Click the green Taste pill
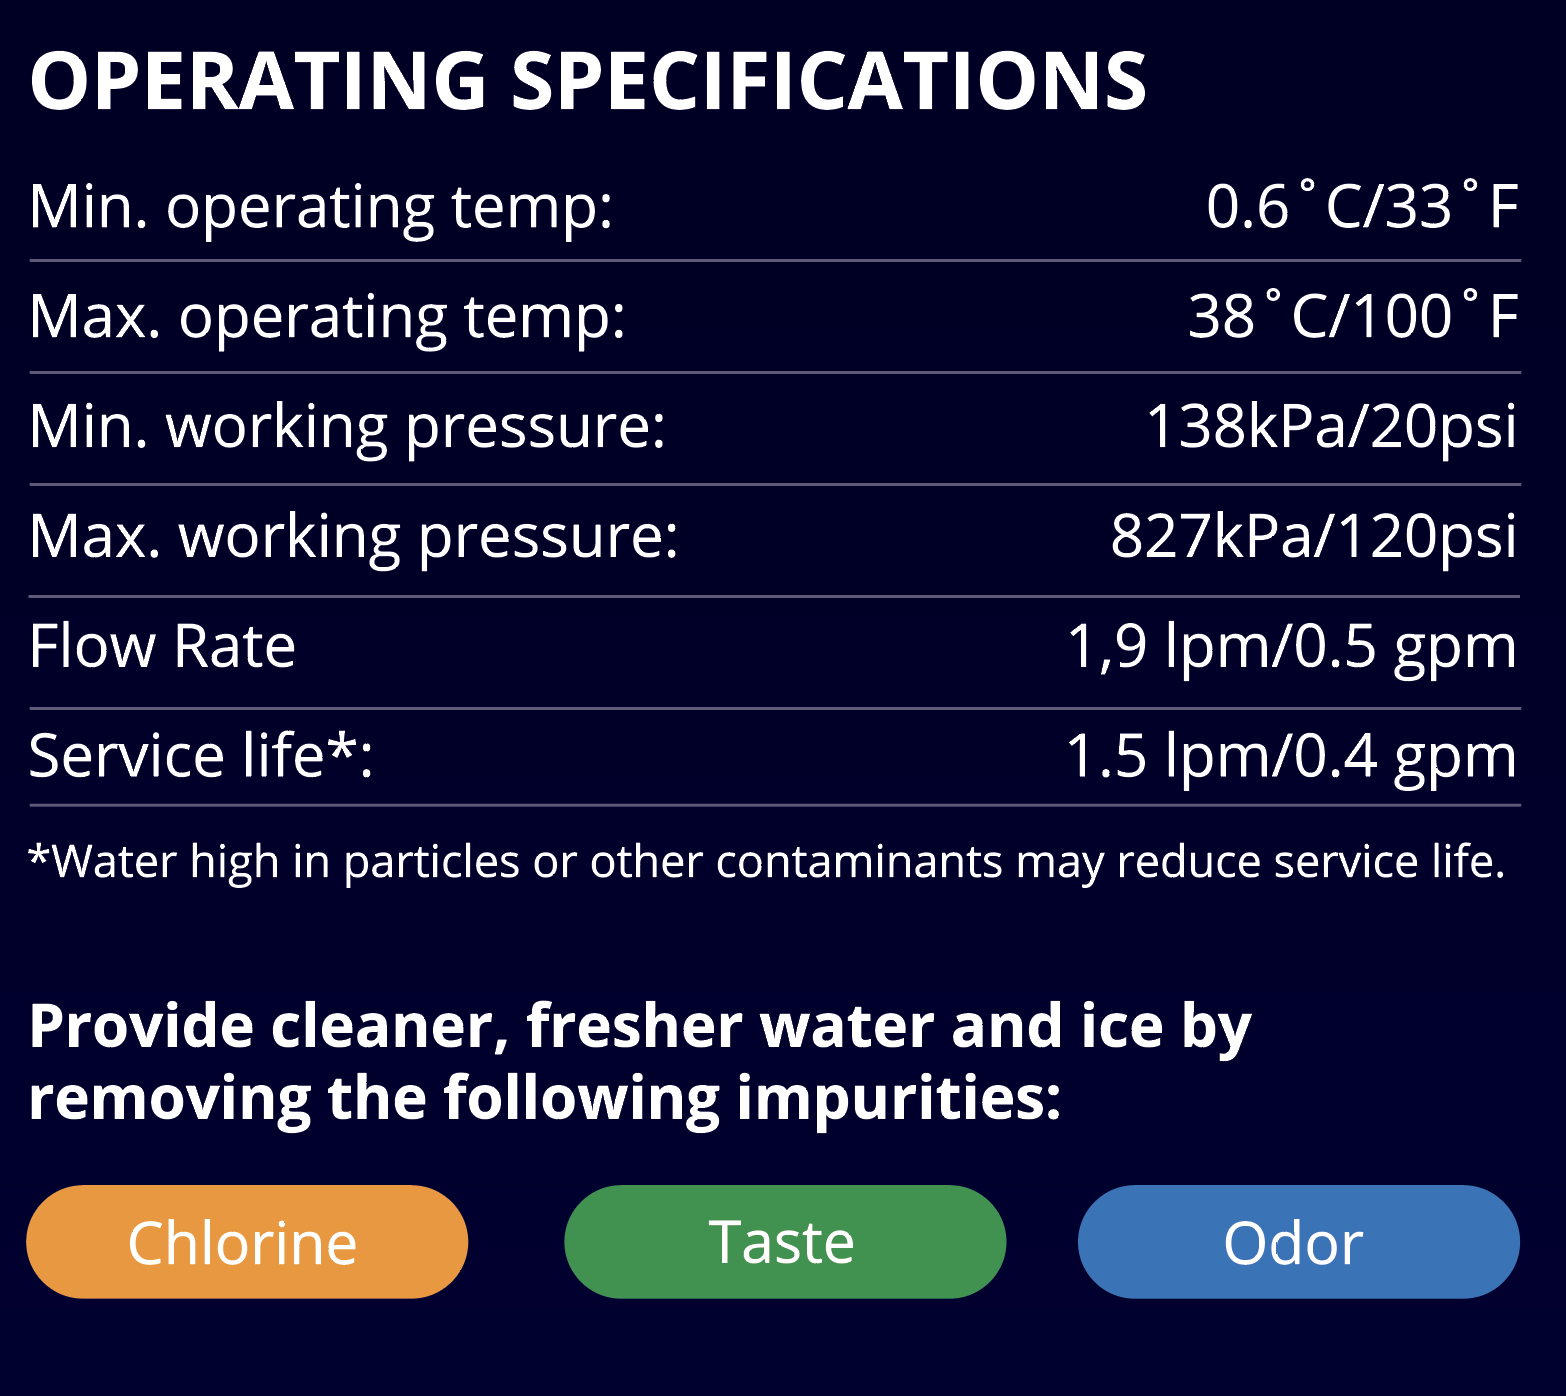 tap(785, 1242)
